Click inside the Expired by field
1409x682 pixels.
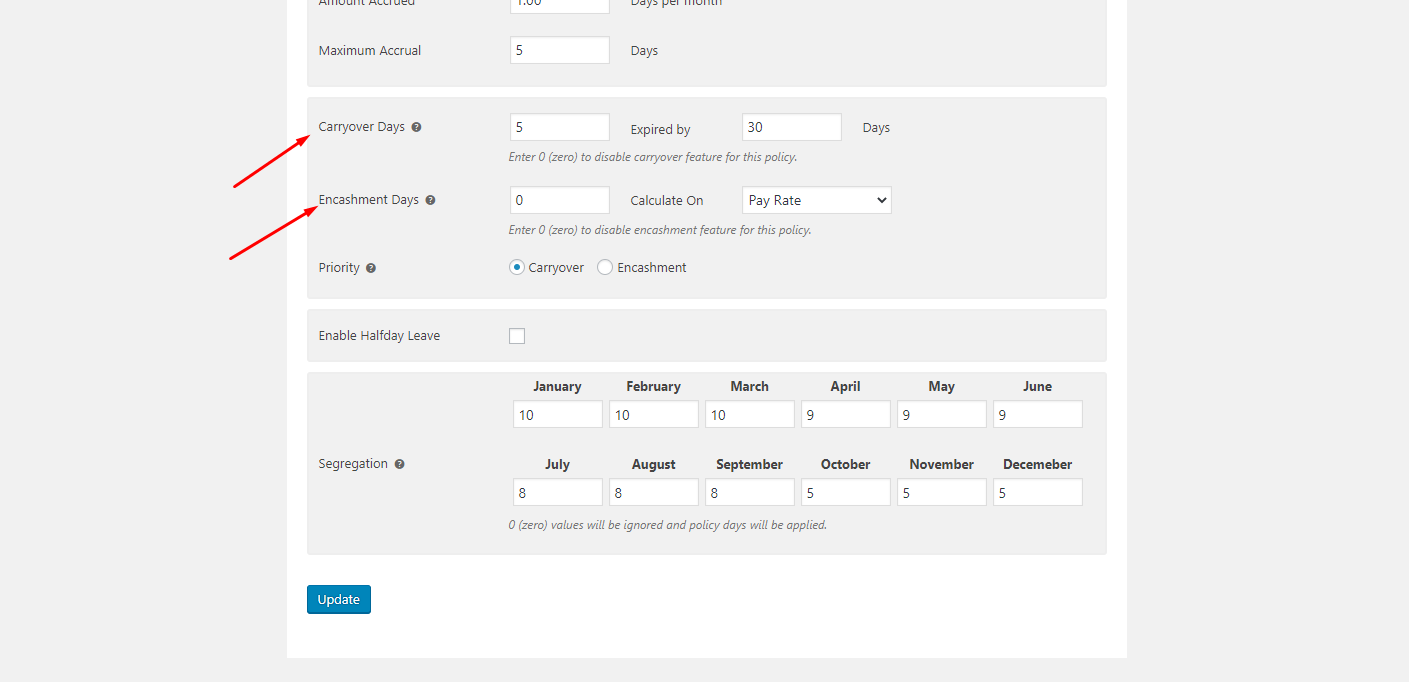click(791, 126)
